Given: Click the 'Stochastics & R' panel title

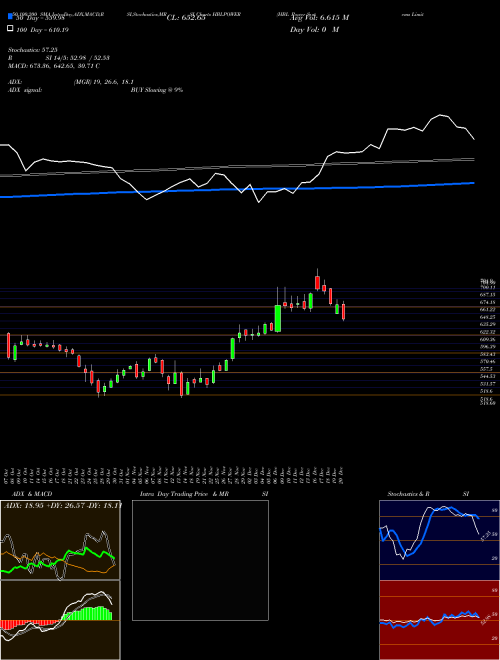Looking at the screenshot, I should tap(408, 494).
